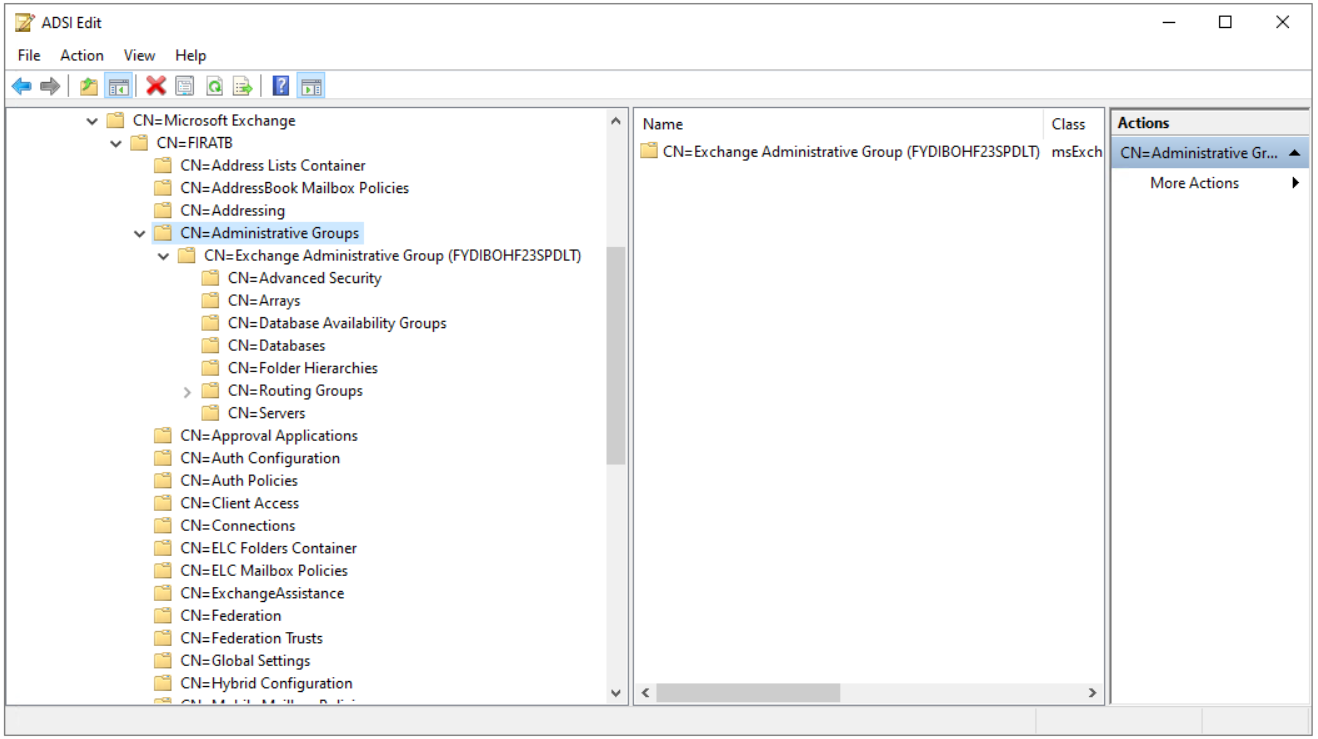Image resolution: width=1318 pixels, height=739 pixels.
Task: Open the File menu
Action: point(29,55)
